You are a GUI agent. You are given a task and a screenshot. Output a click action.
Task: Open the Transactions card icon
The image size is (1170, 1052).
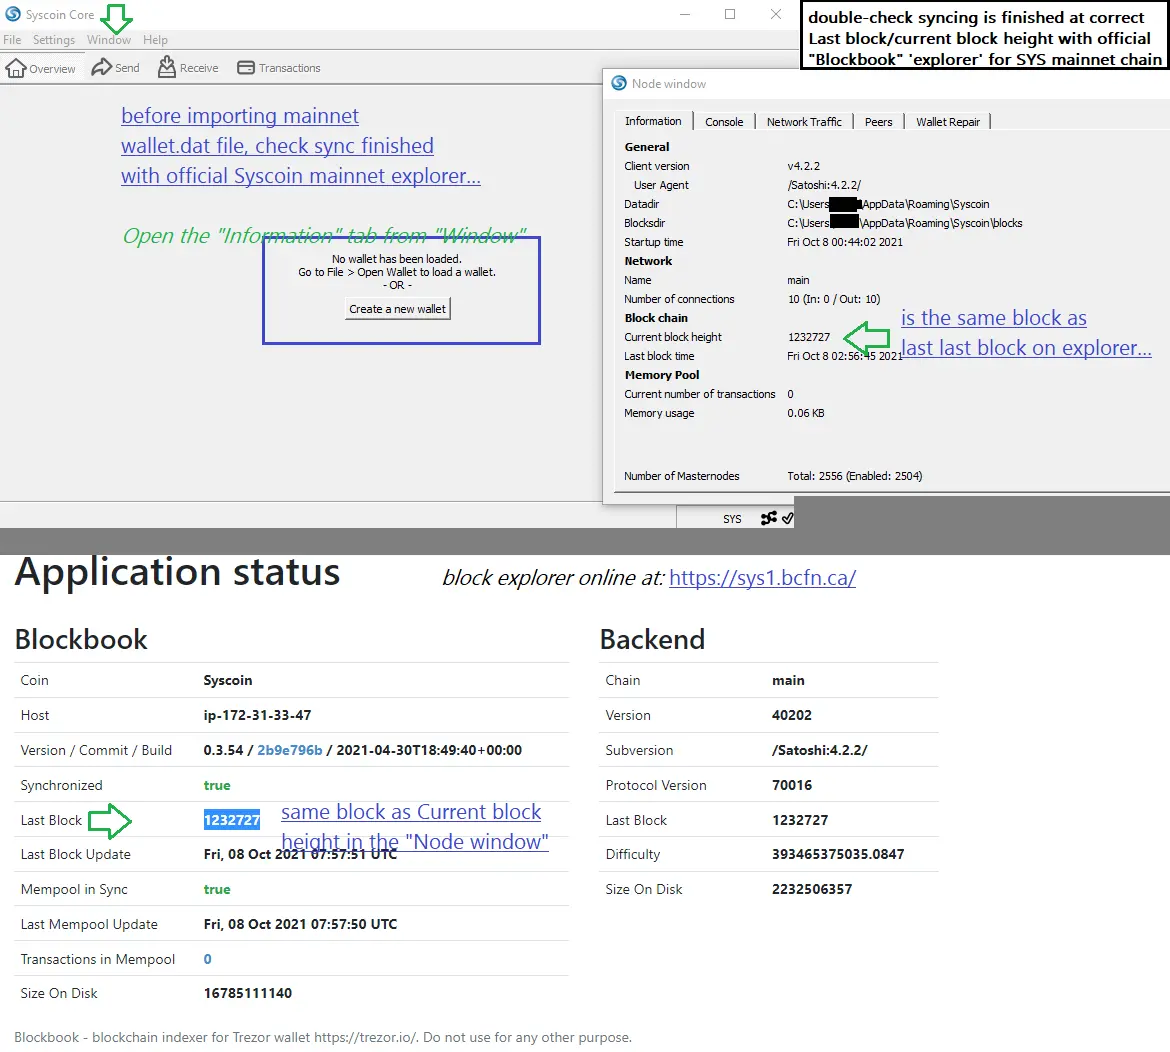(245, 68)
